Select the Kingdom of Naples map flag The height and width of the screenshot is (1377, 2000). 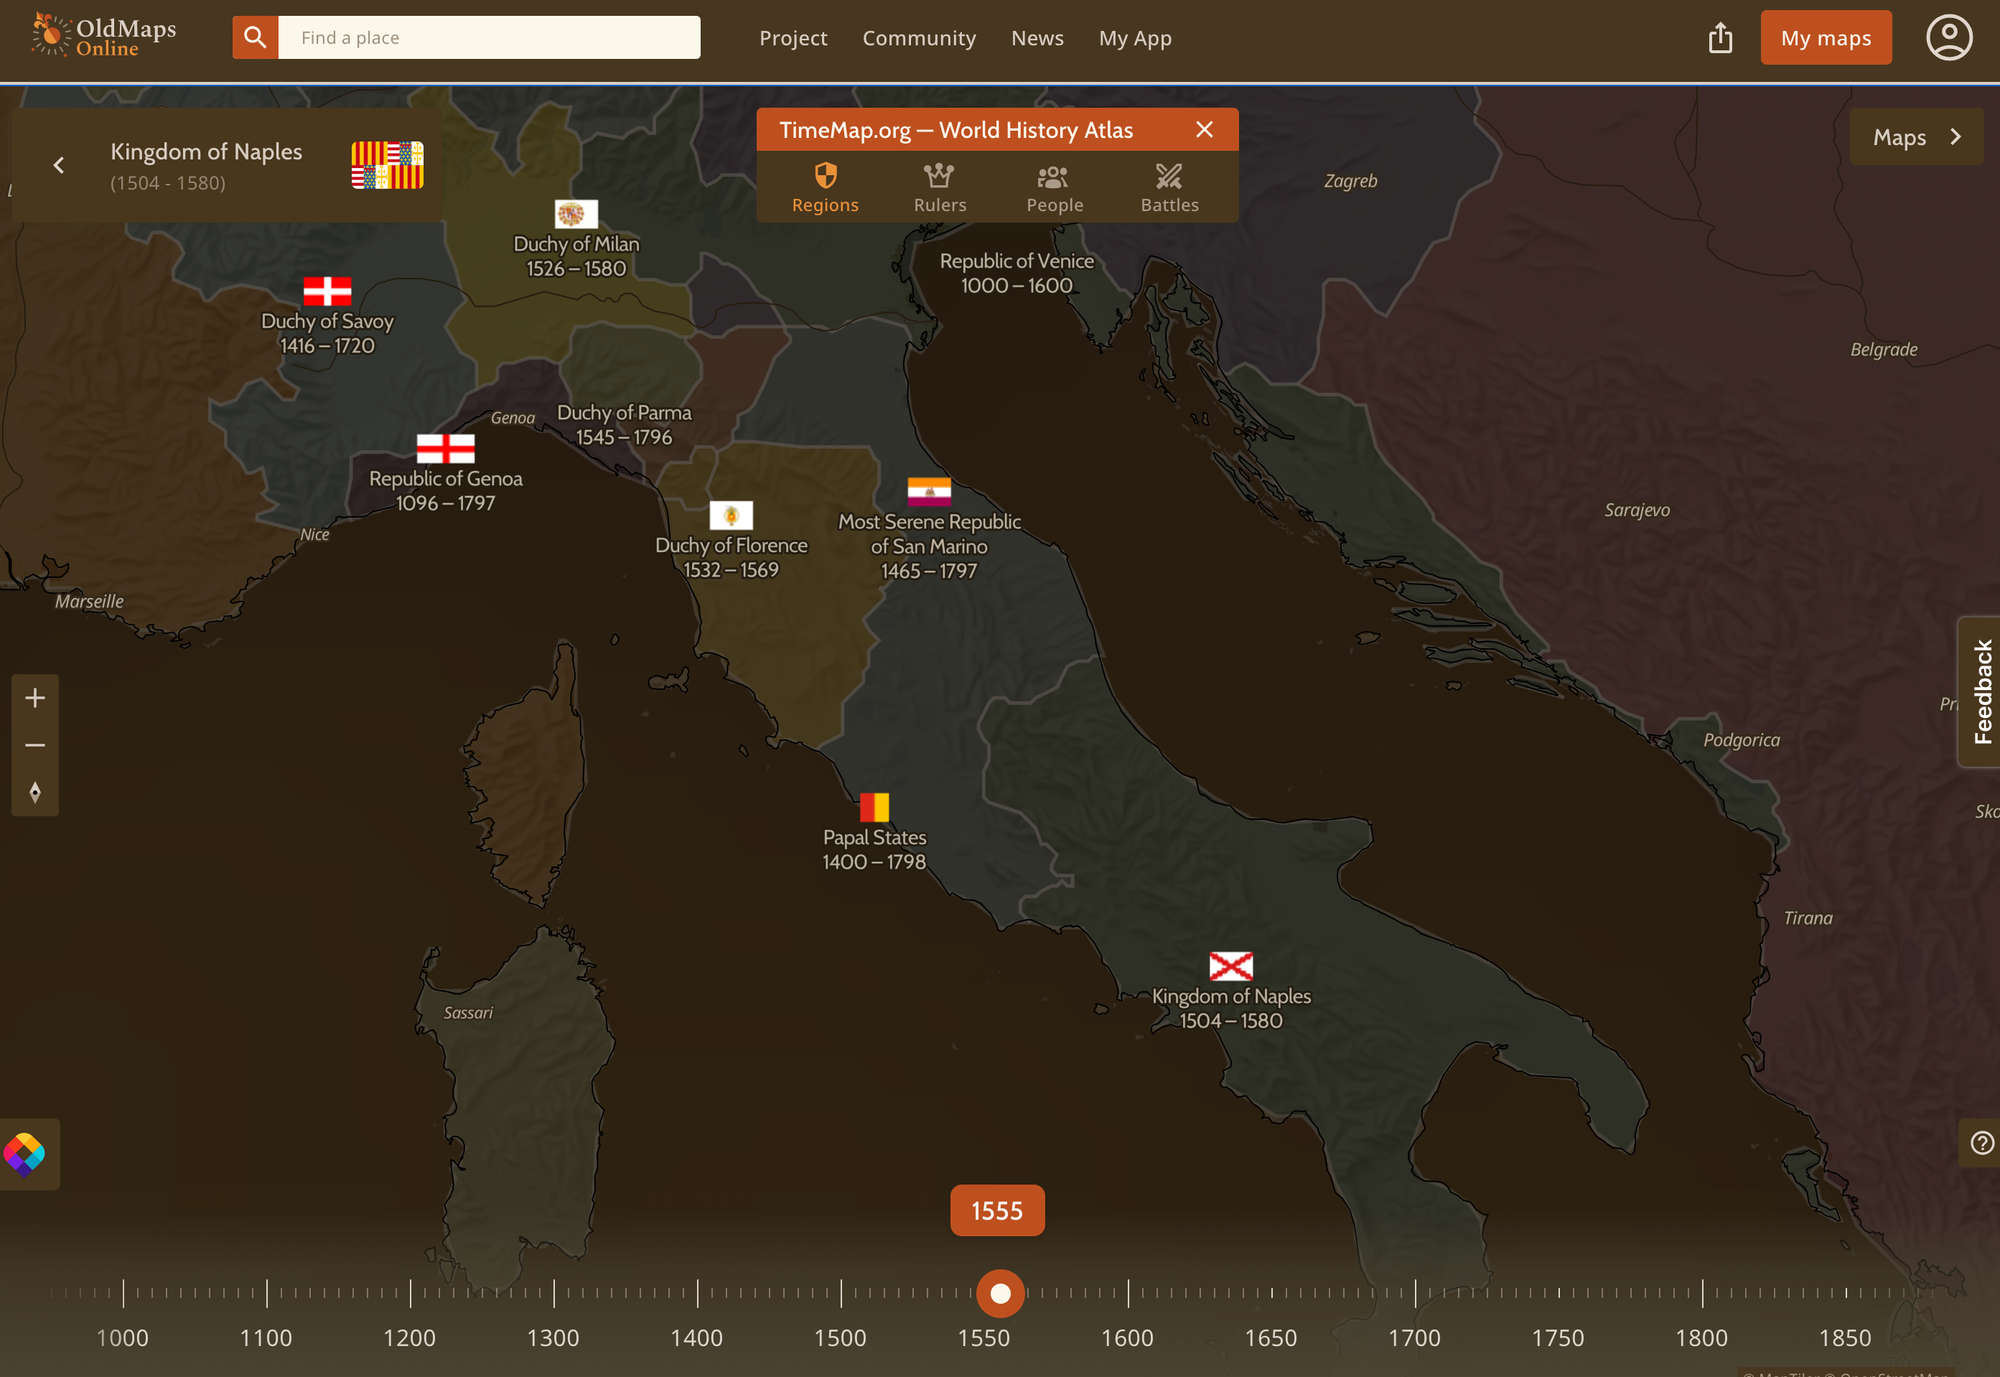[1231, 966]
